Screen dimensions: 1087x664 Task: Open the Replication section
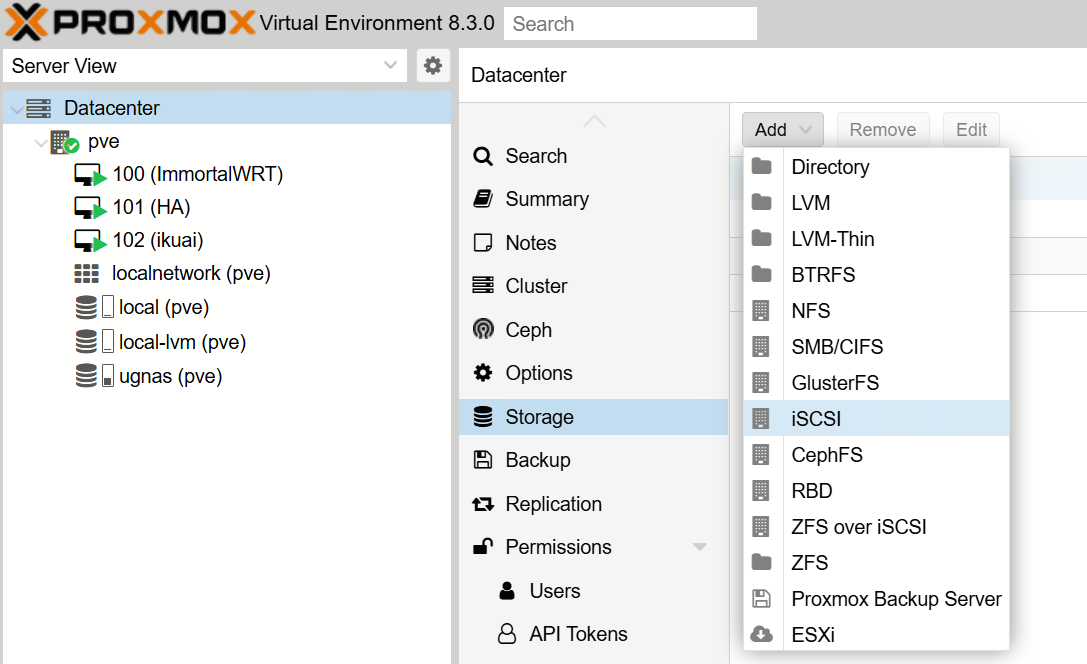[553, 504]
